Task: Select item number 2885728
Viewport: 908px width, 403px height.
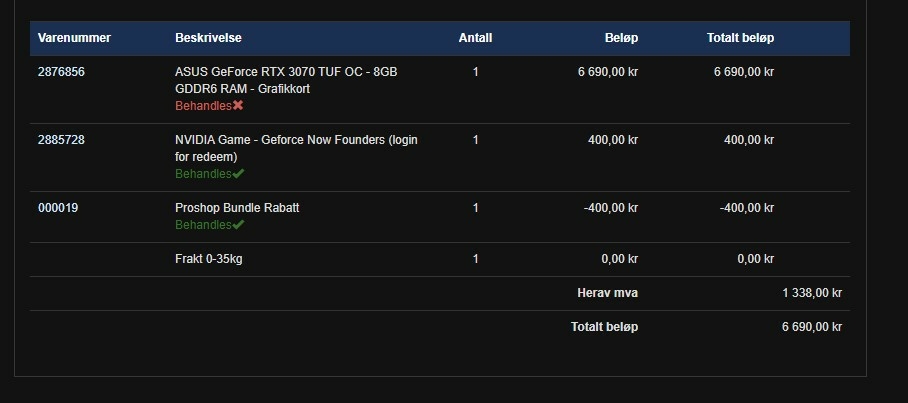Action: (x=61, y=140)
